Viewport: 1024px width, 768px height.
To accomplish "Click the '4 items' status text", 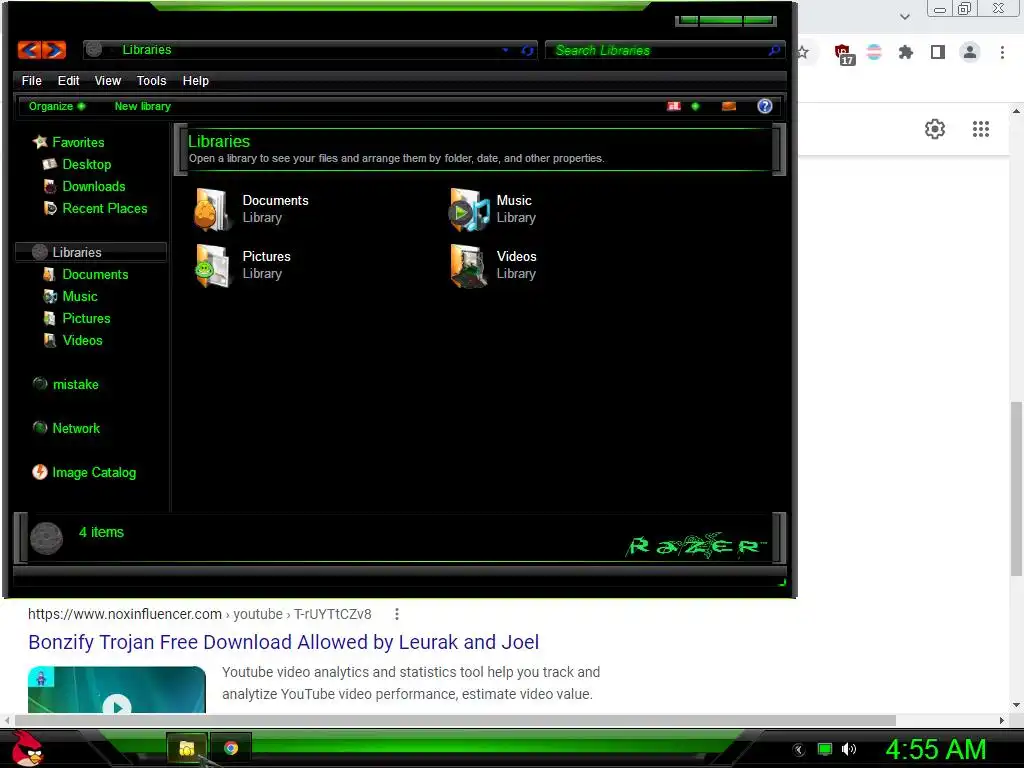I will (101, 532).
